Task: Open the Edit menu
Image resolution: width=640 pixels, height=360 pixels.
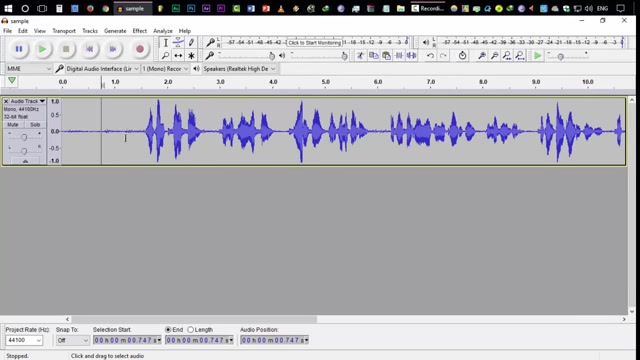Action: tap(23, 31)
